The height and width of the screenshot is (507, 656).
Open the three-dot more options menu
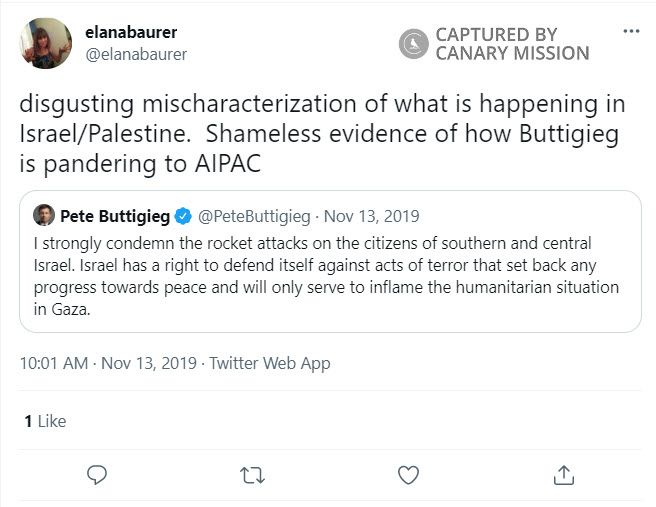point(631,31)
